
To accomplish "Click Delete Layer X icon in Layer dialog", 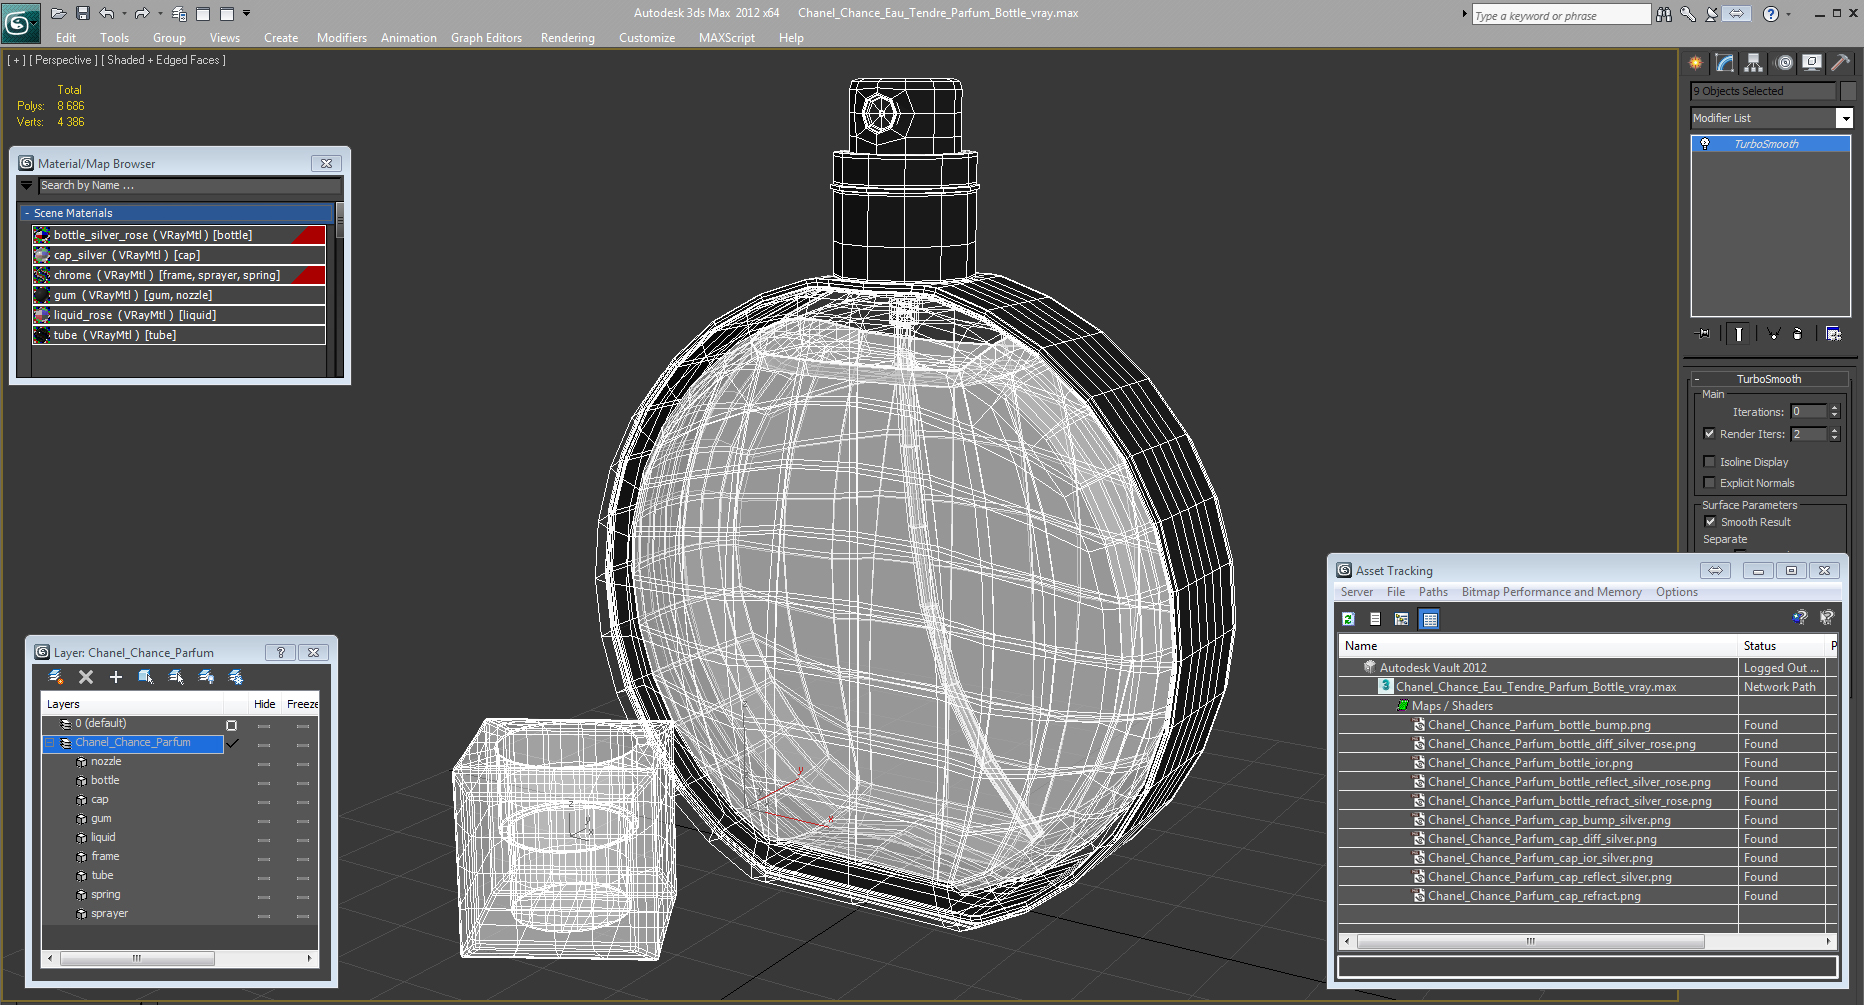I will [x=86, y=677].
